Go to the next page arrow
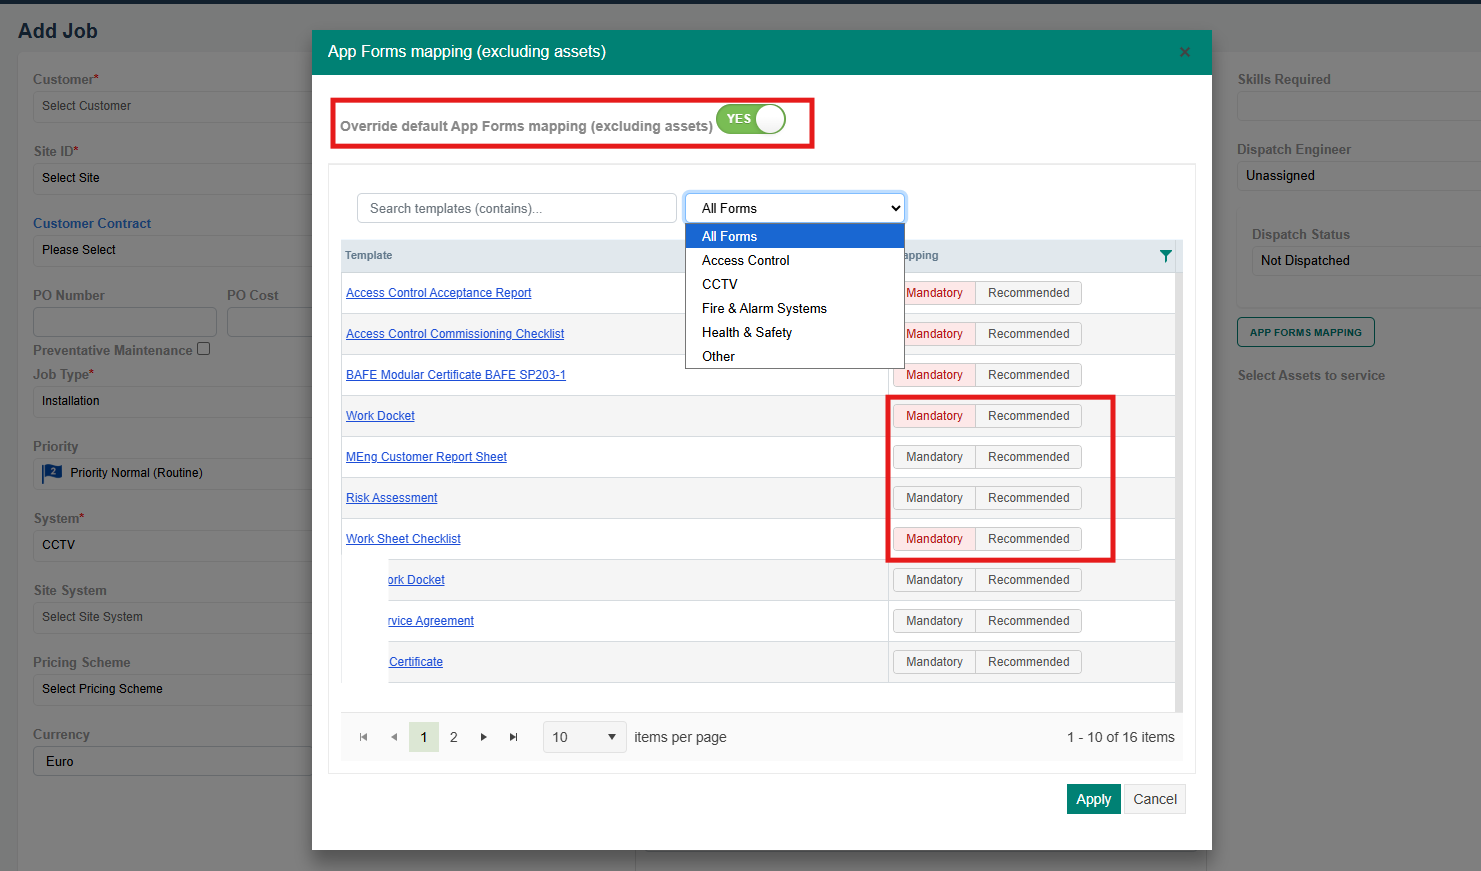This screenshot has width=1481, height=871. pyautogui.click(x=484, y=737)
